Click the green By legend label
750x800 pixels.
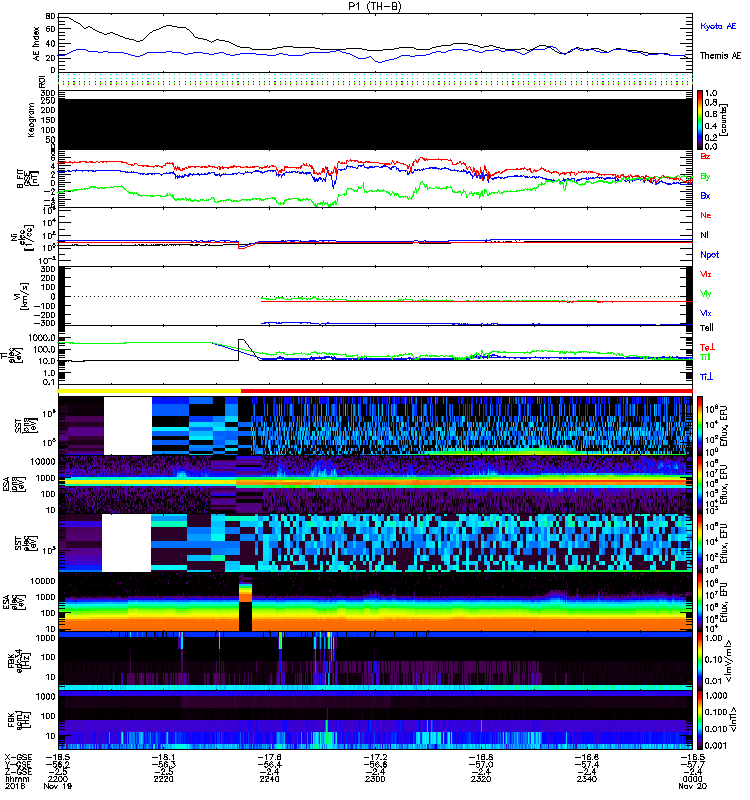tap(705, 177)
